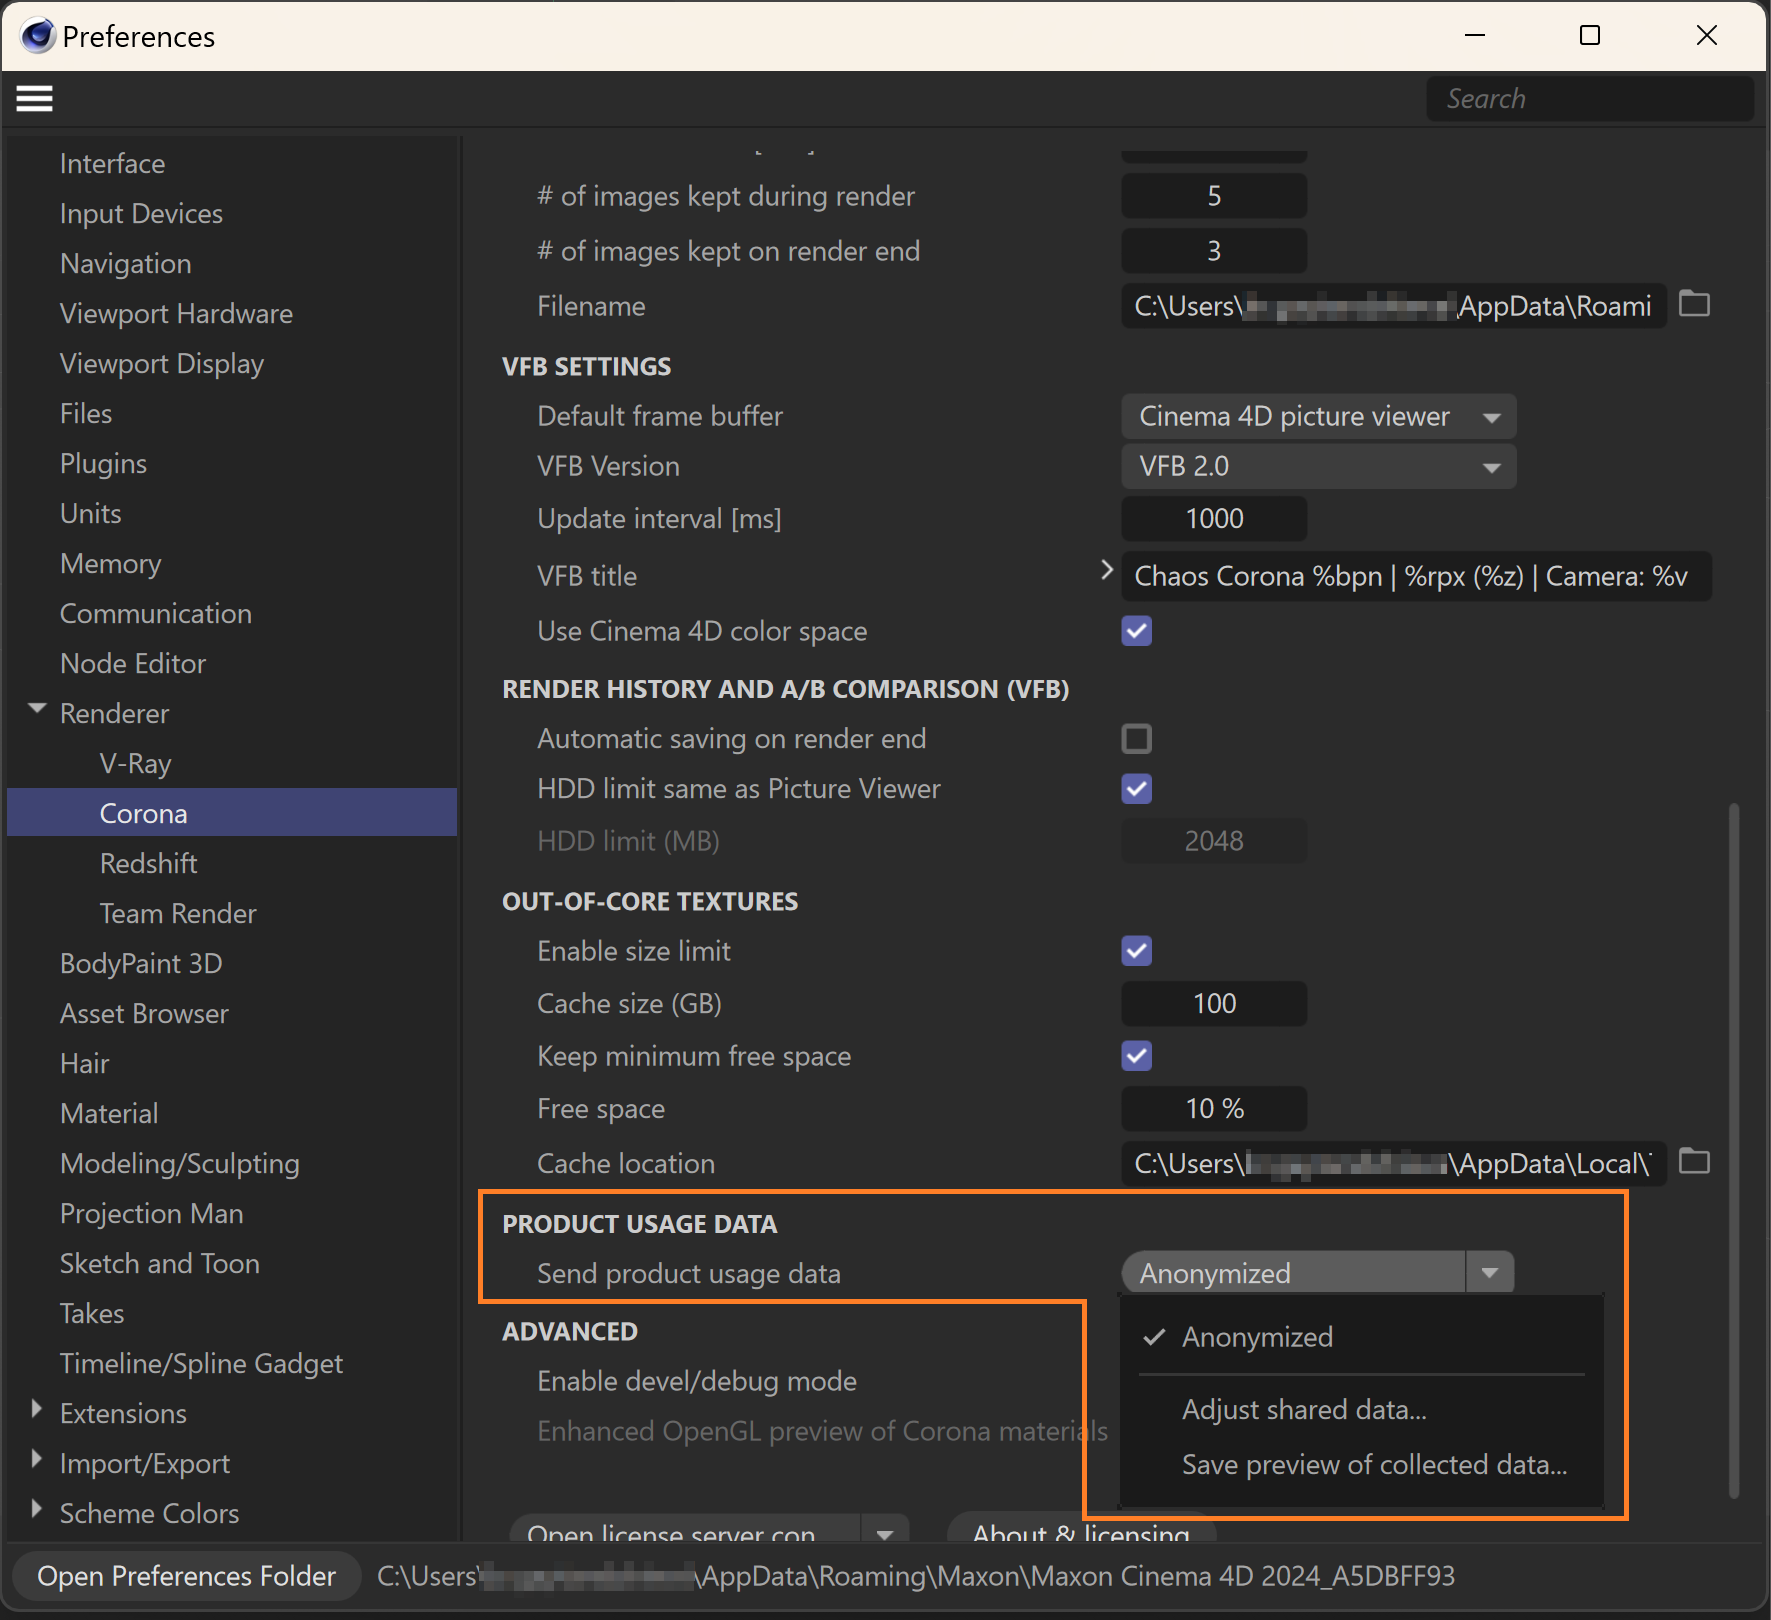The width and height of the screenshot is (1771, 1620).
Task: Select Viewport Hardware category
Action: pos(176,314)
